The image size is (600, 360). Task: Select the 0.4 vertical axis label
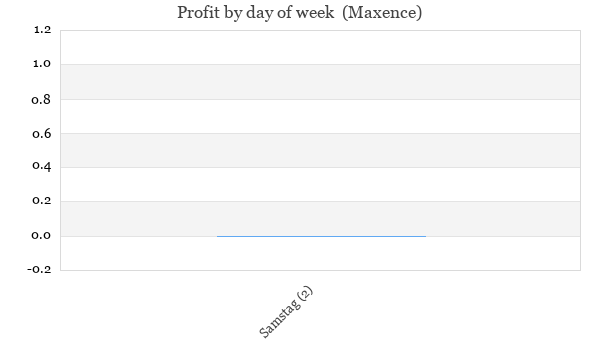pyautogui.click(x=41, y=166)
